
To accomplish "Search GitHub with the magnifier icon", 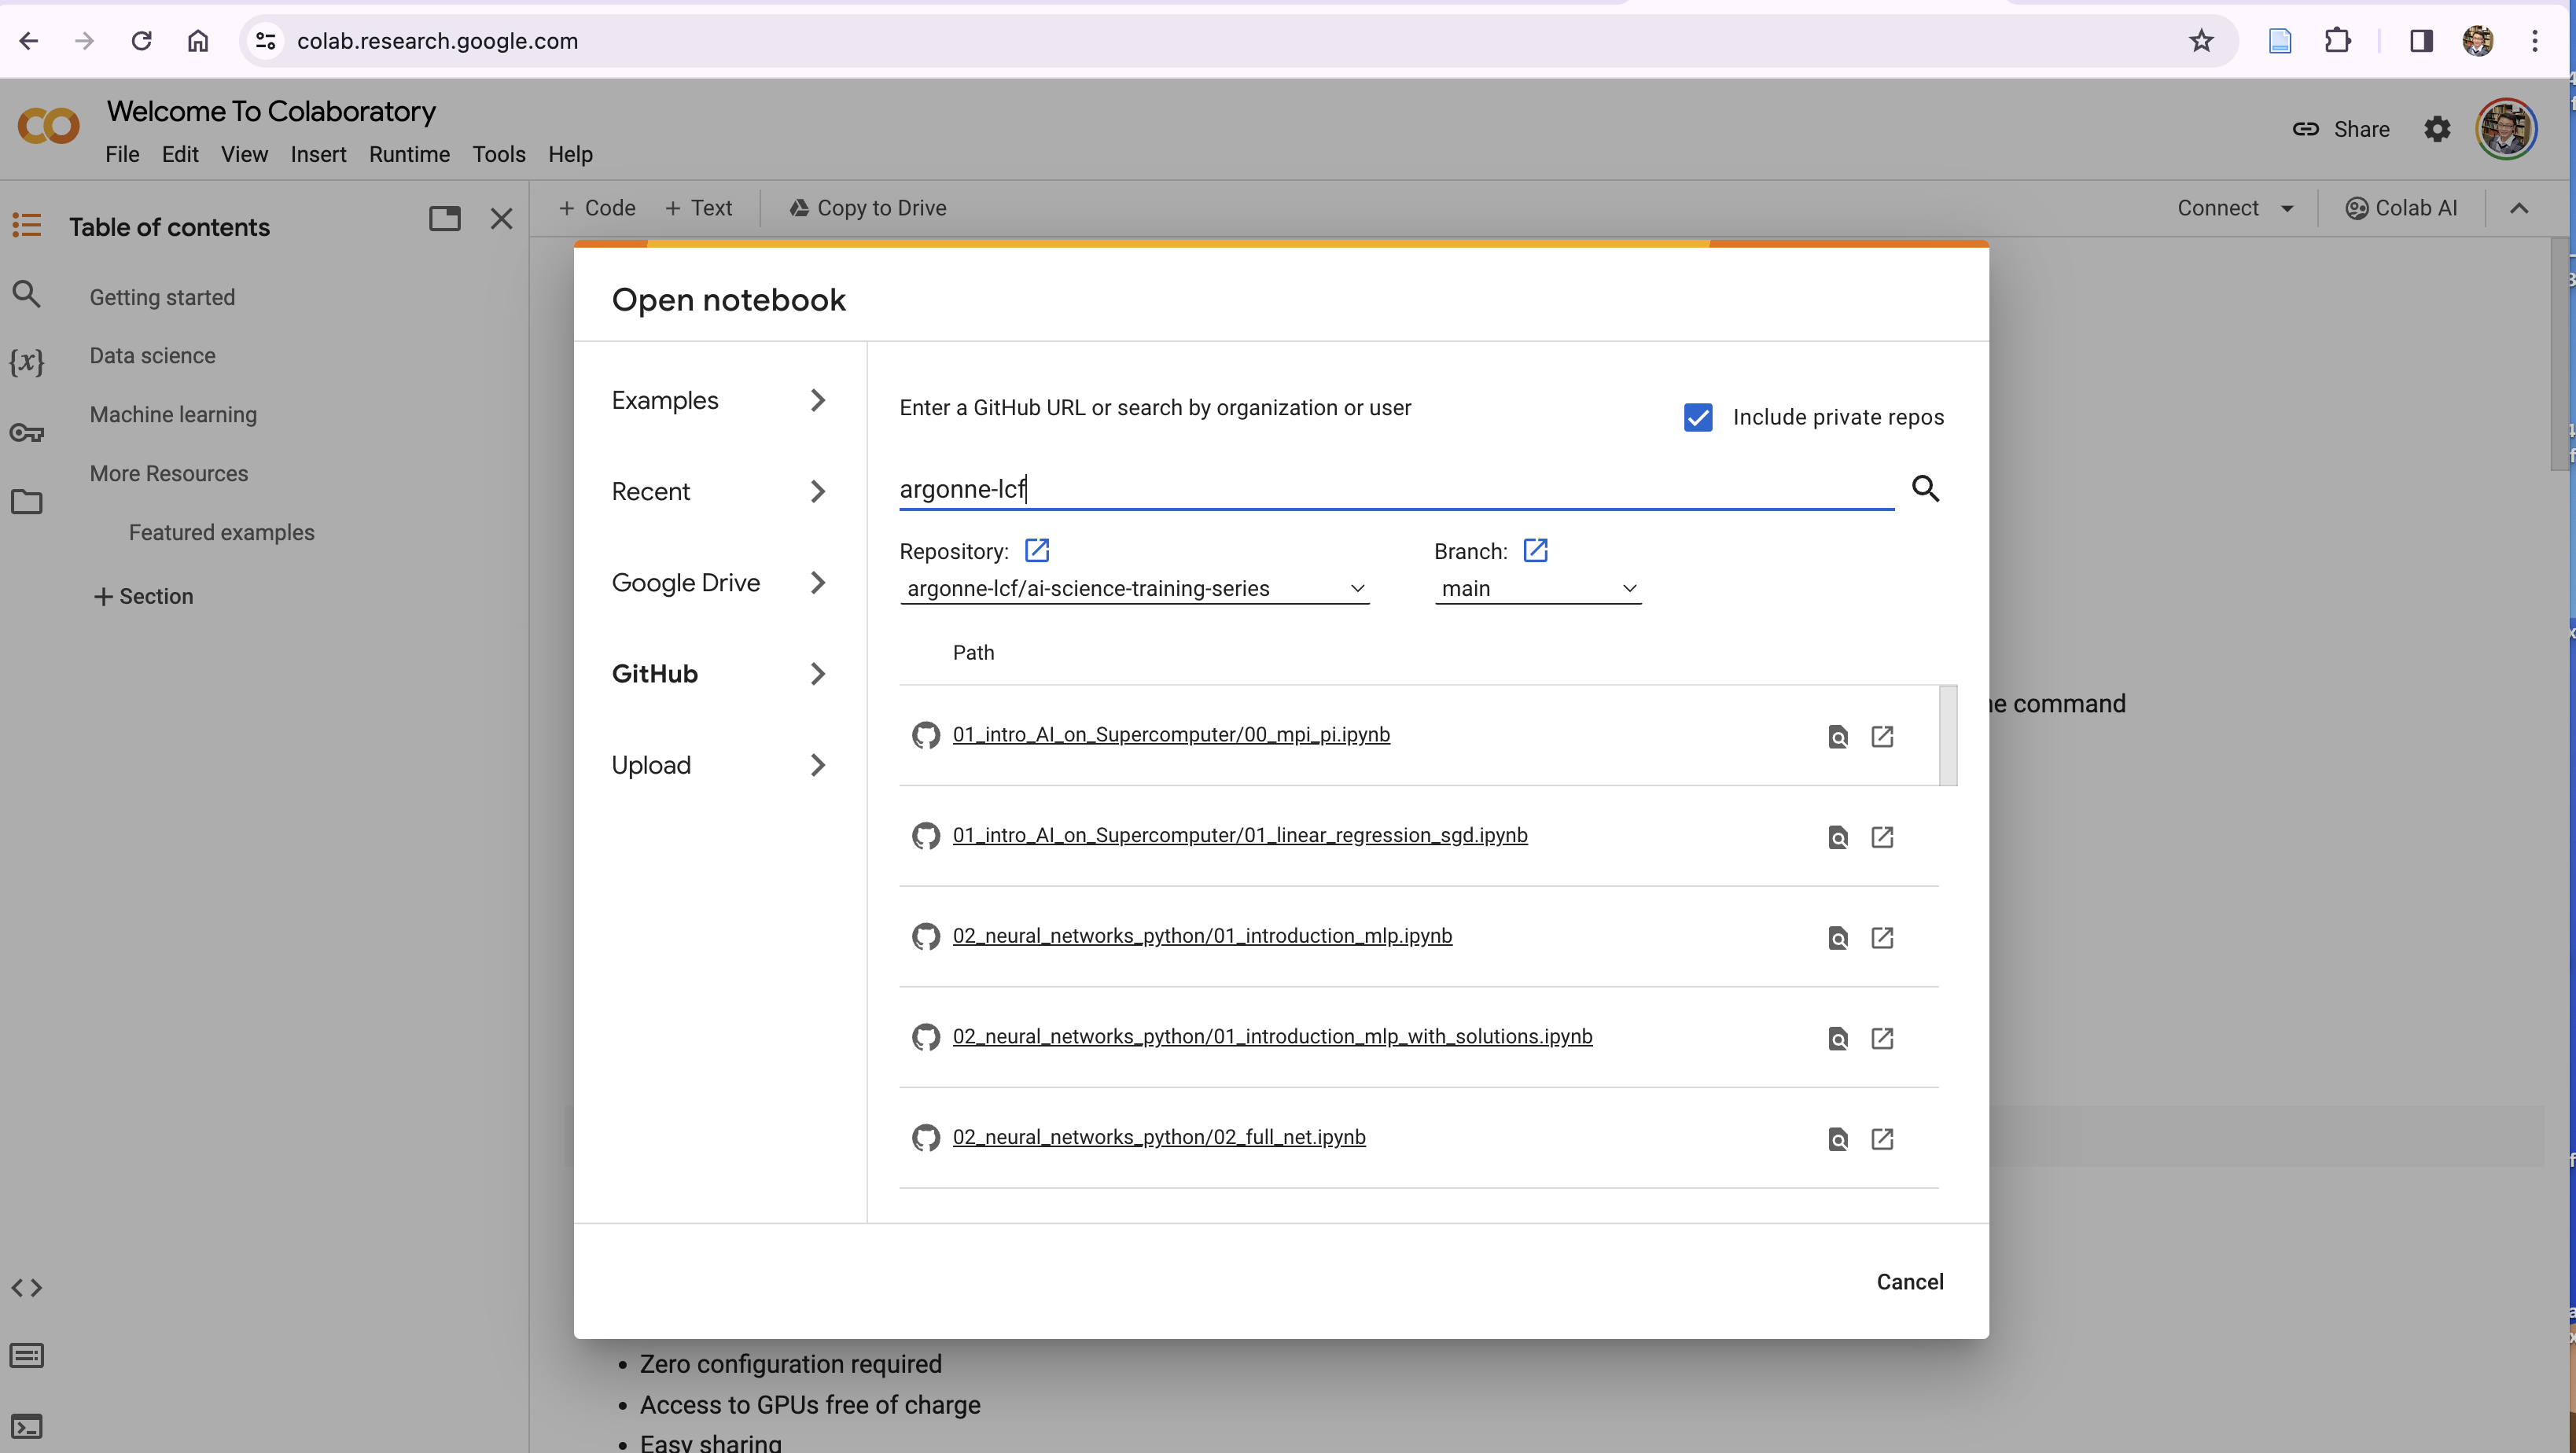I will 1925,488.
